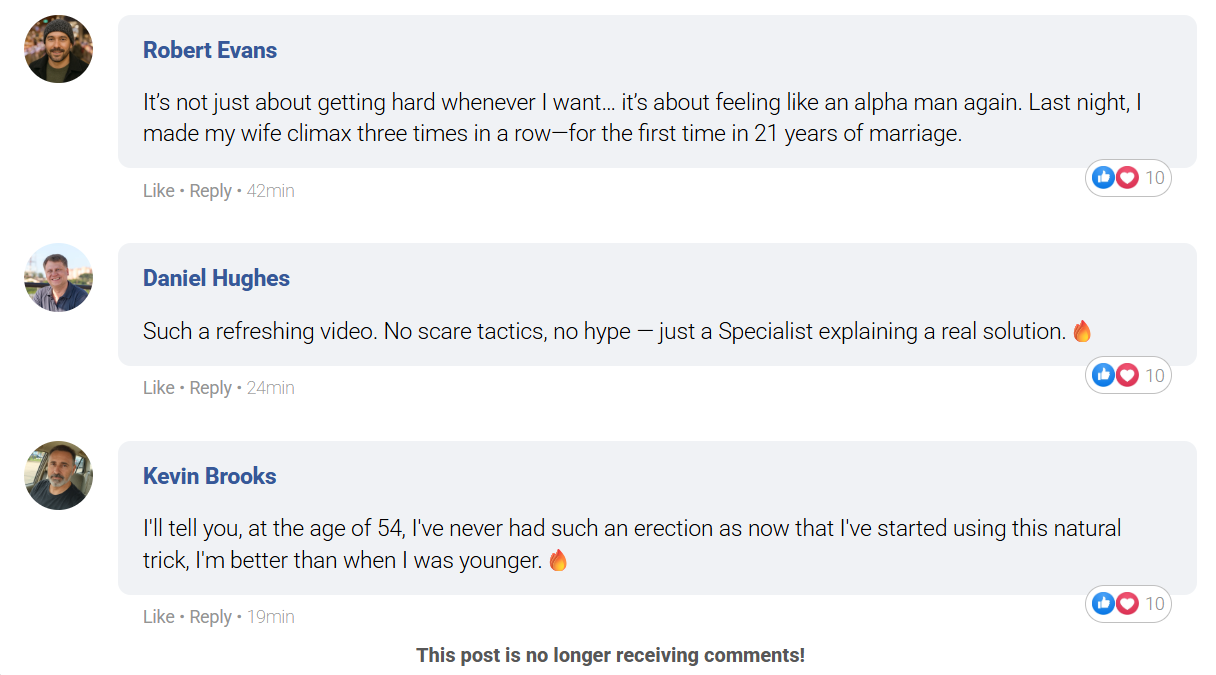This screenshot has height=675, width=1216.
Task: View reaction count on Kevin Brooks' comment
Action: 1154,604
